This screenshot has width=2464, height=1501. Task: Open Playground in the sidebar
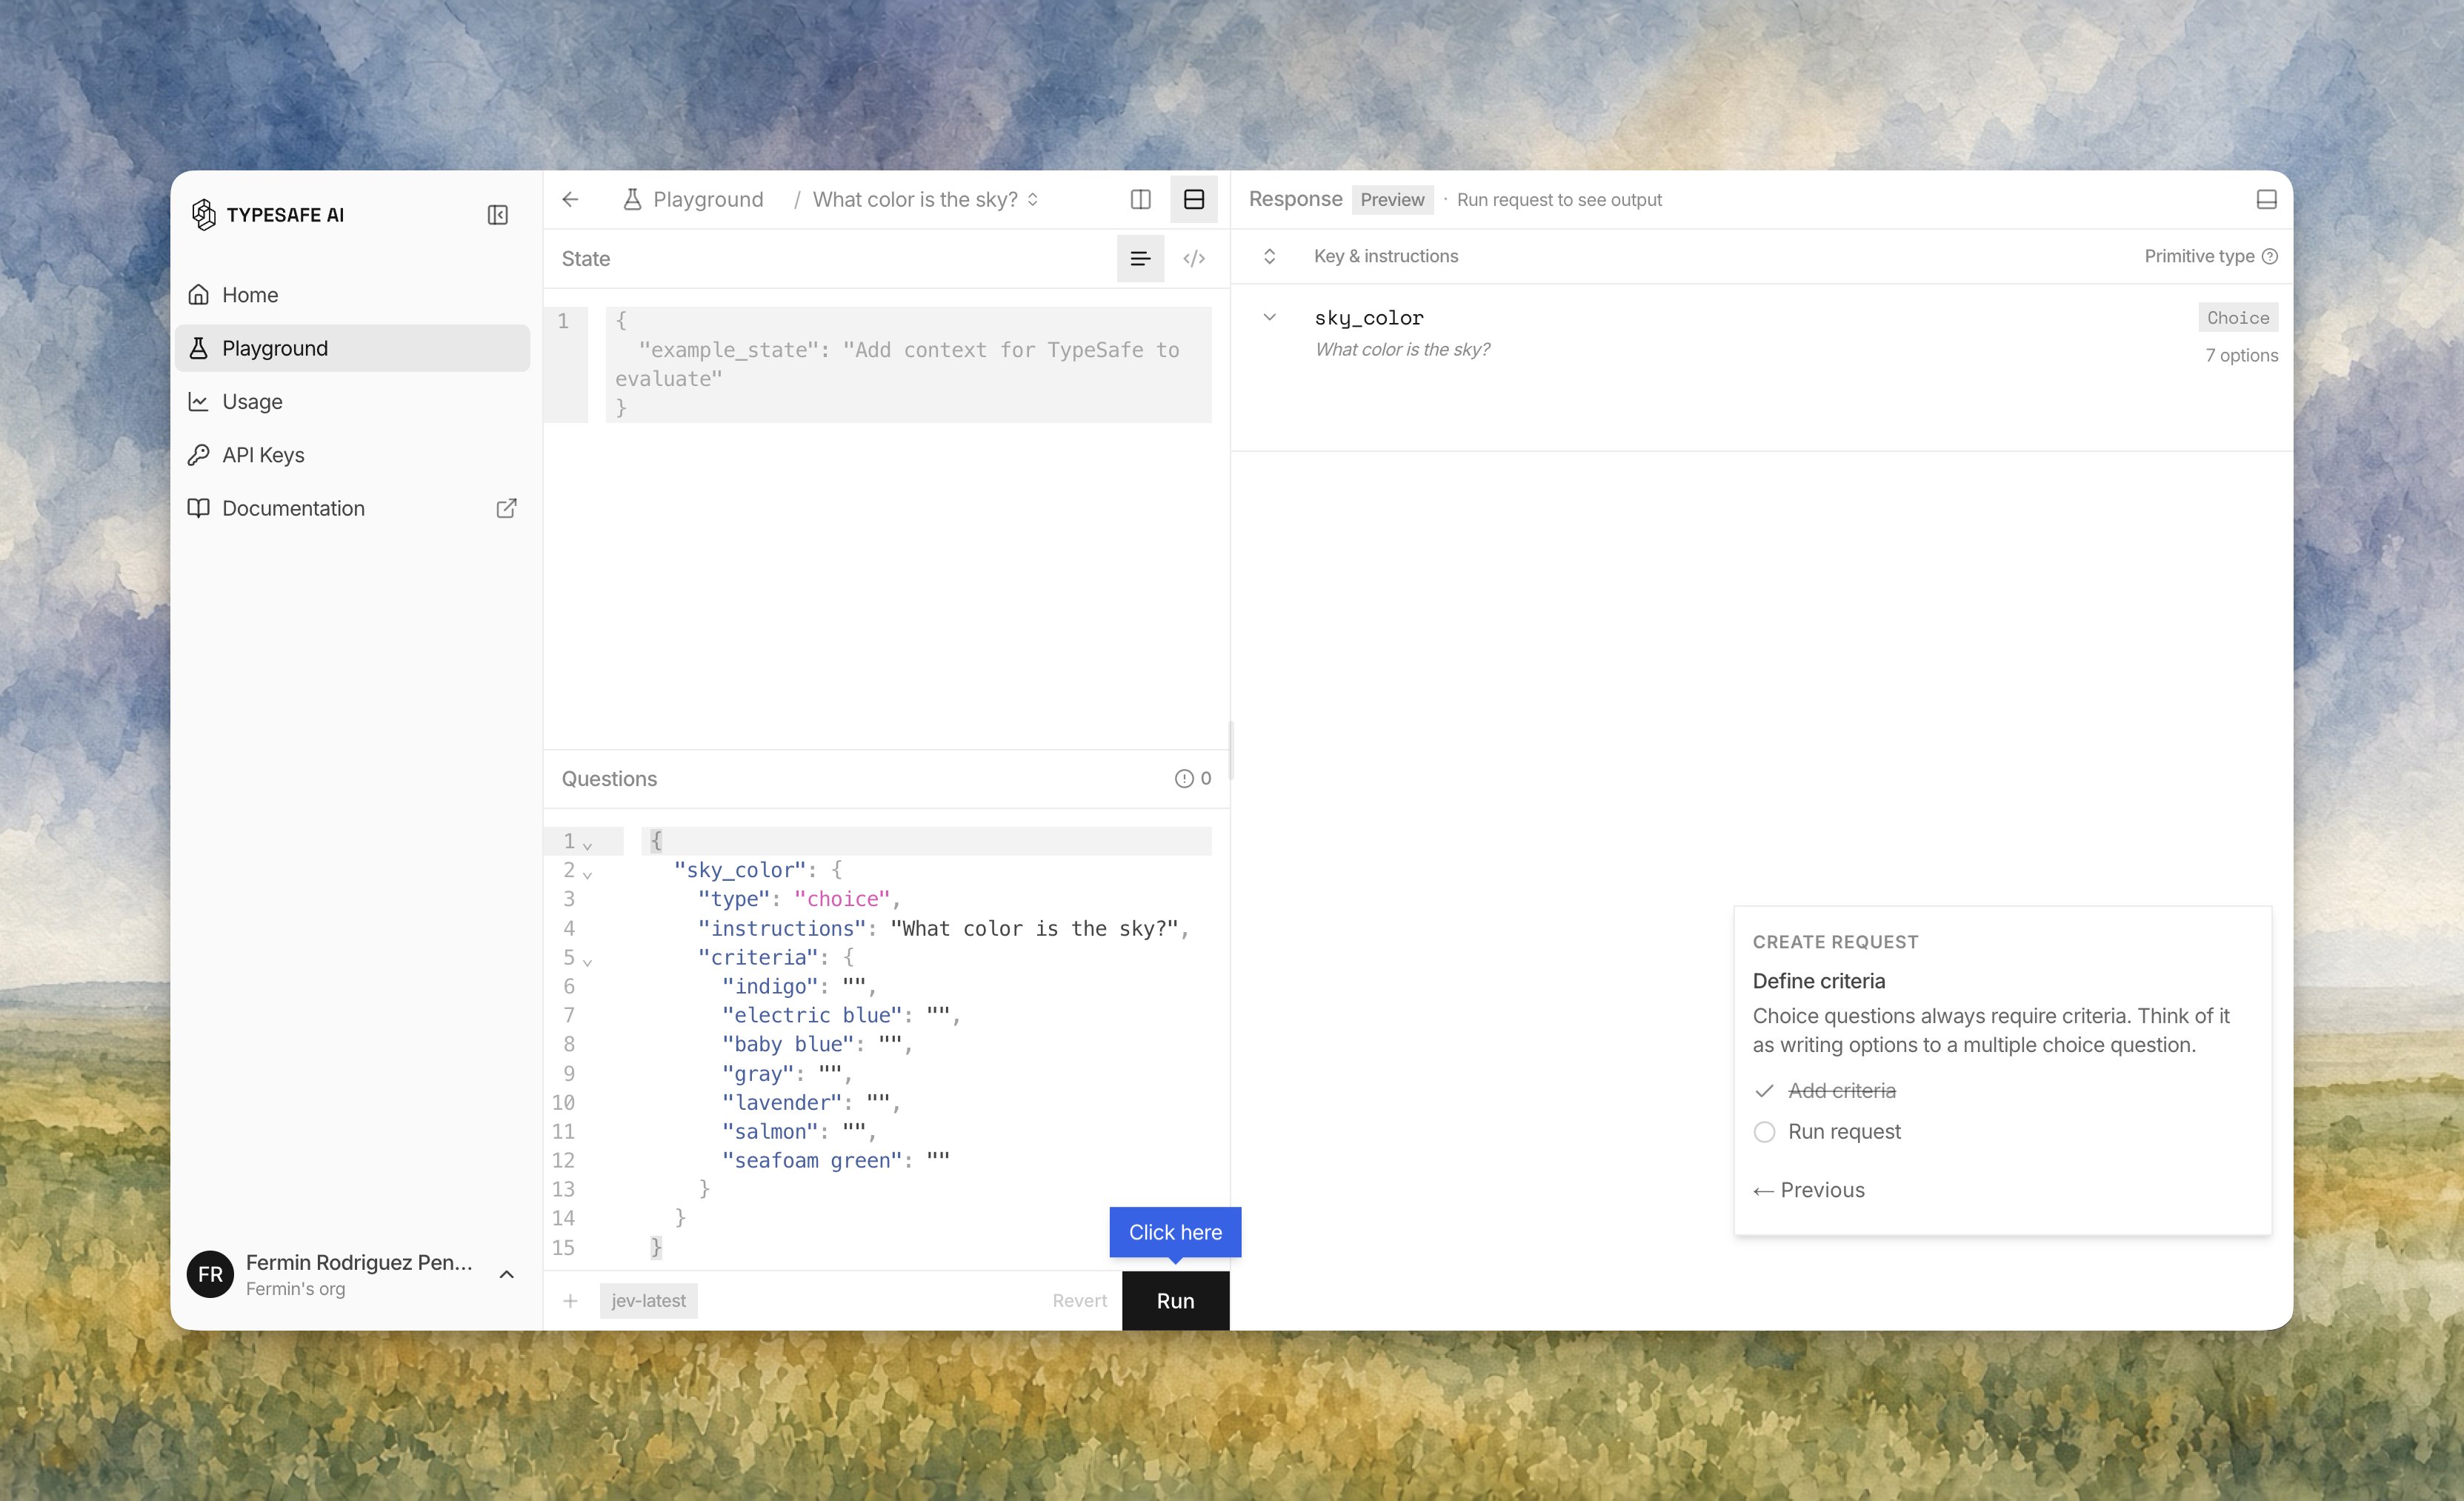(x=352, y=348)
